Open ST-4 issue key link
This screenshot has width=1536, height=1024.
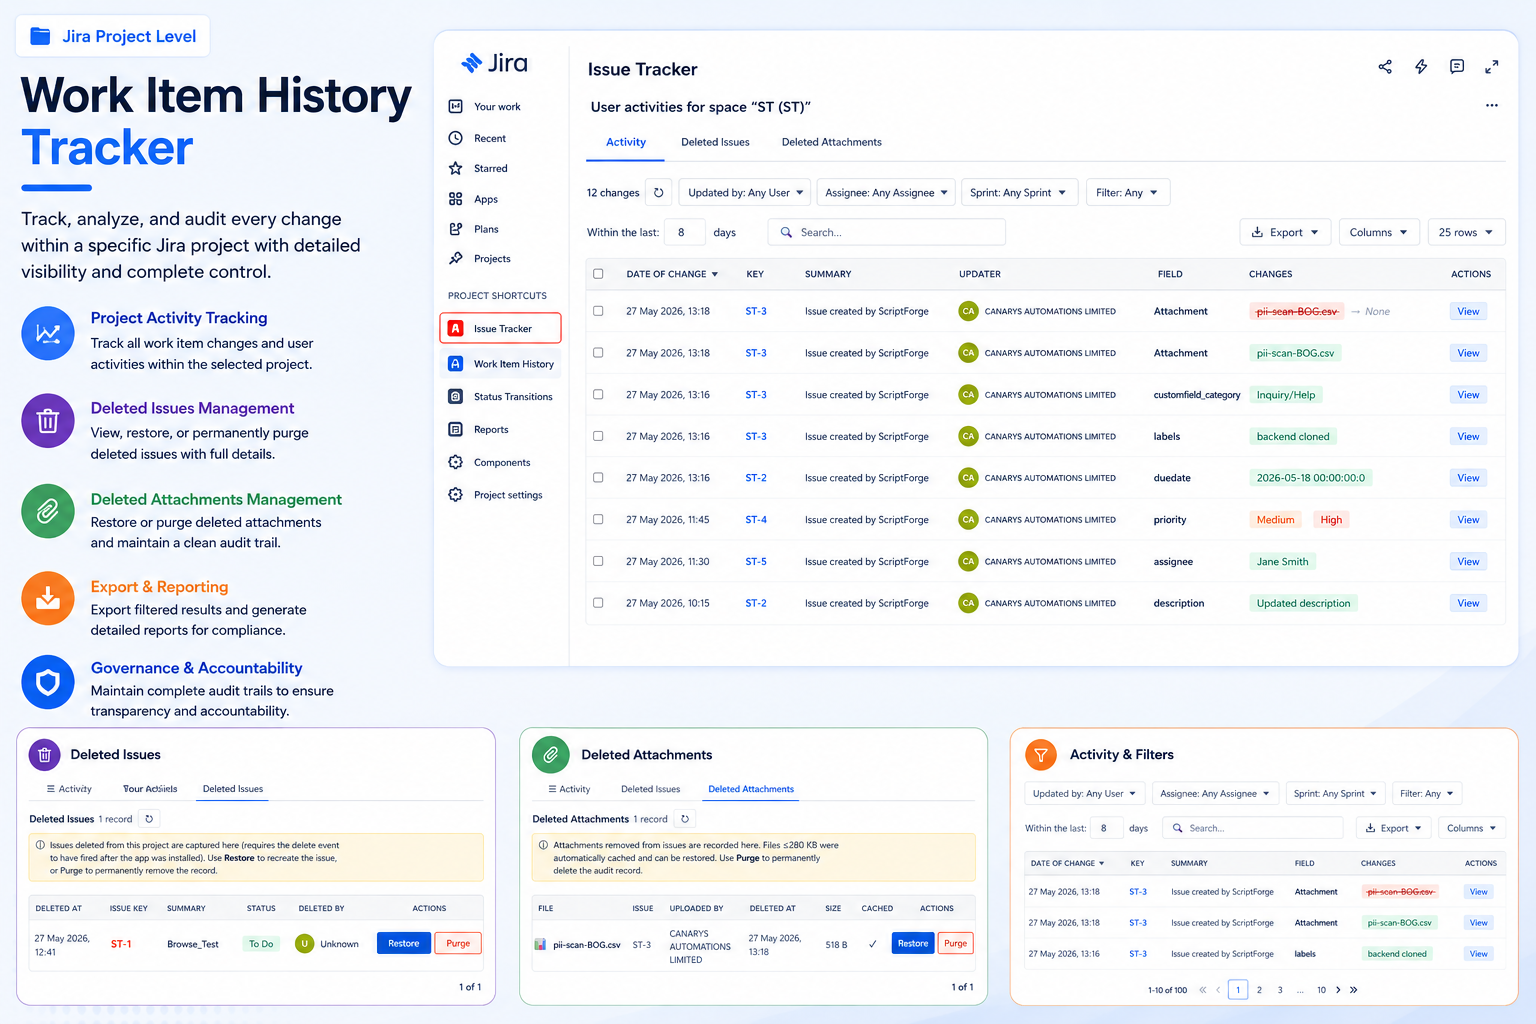756,520
